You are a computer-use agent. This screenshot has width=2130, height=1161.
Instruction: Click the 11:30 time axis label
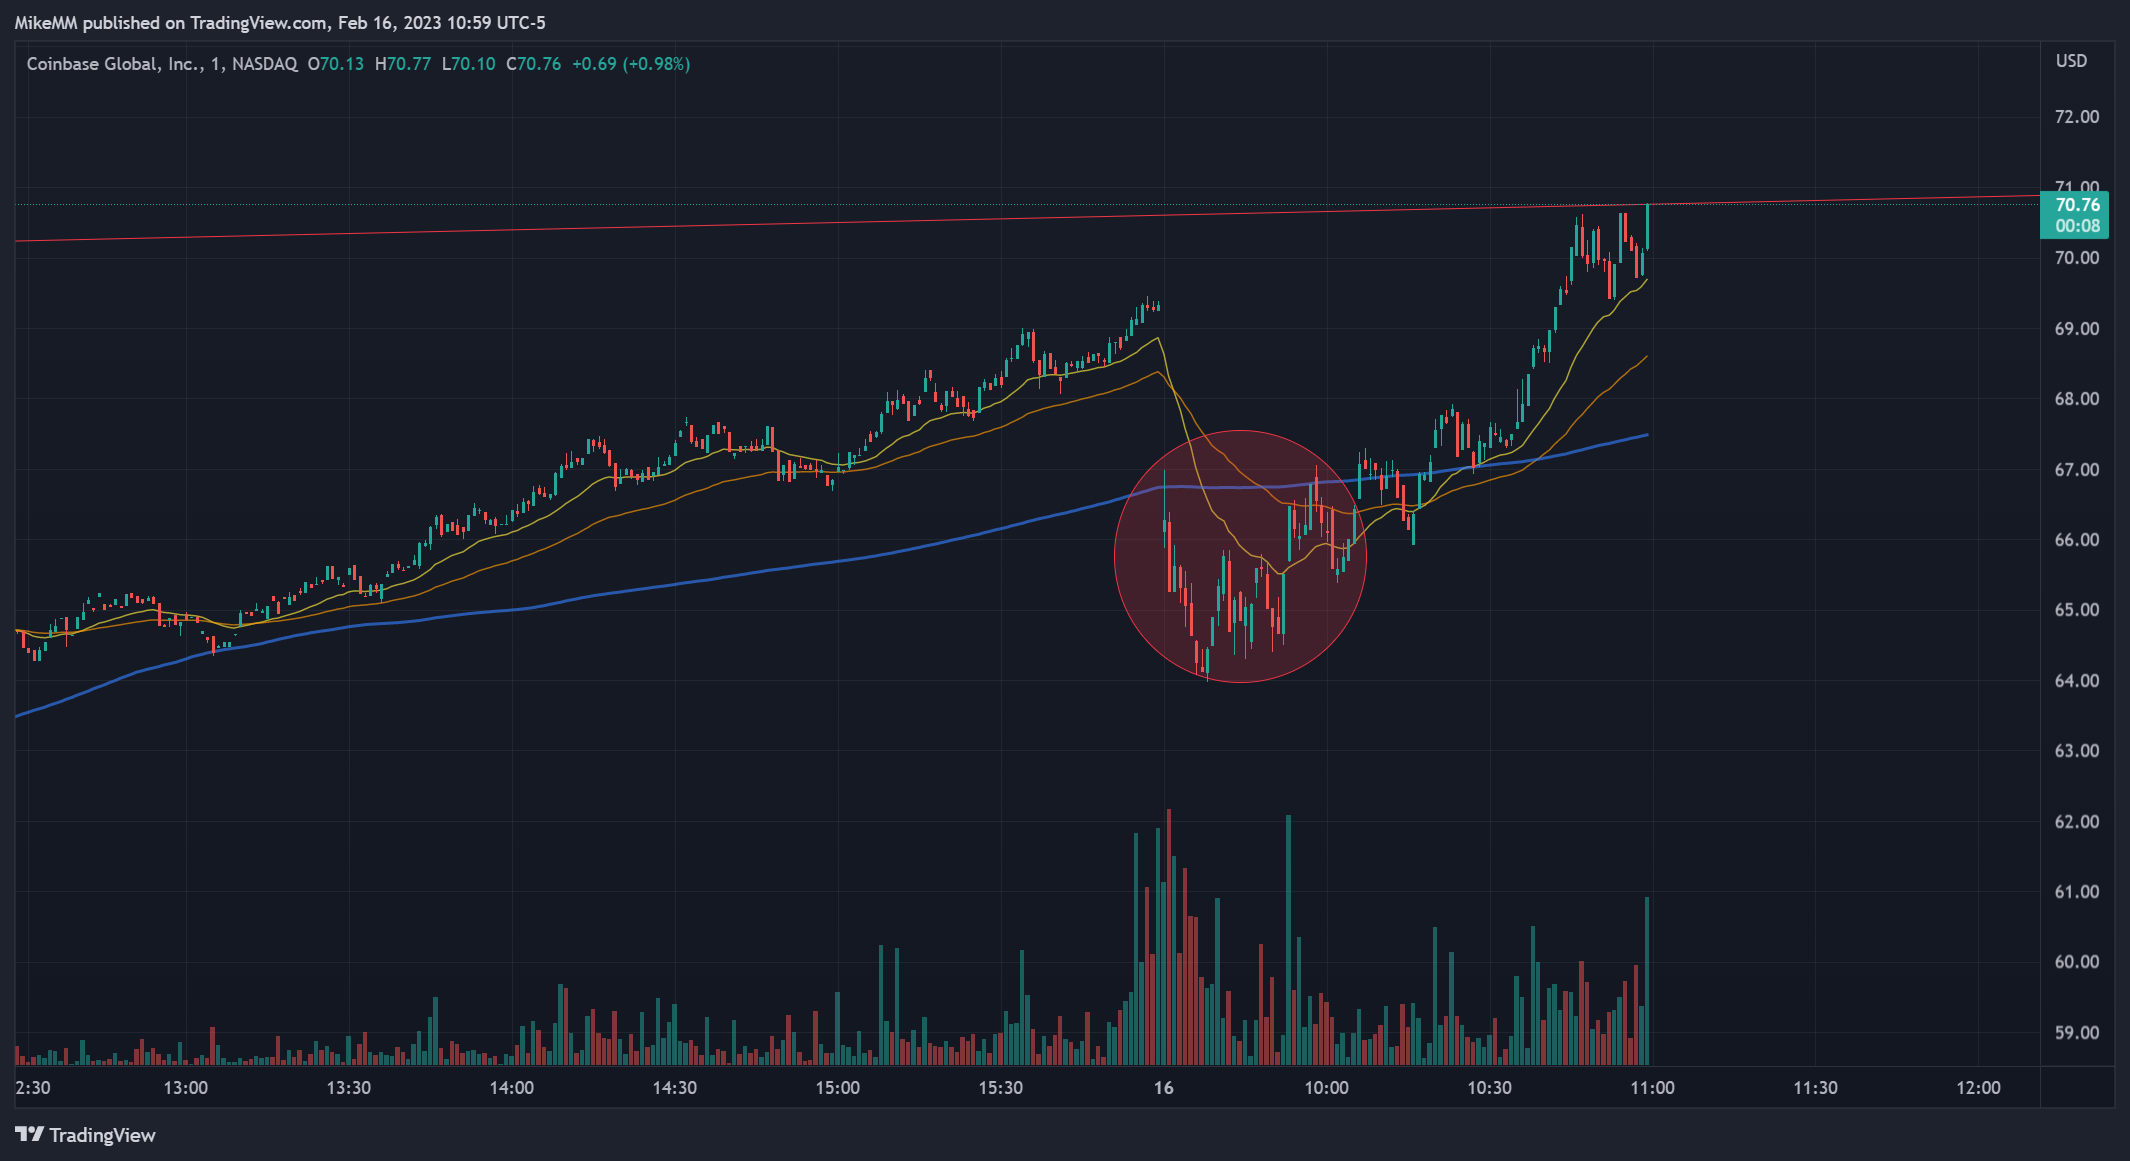click(1816, 1088)
